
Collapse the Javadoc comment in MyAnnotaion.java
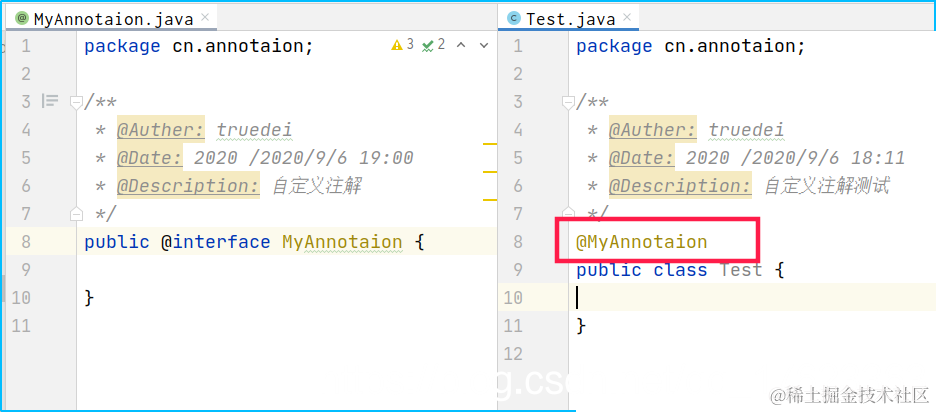[76, 102]
